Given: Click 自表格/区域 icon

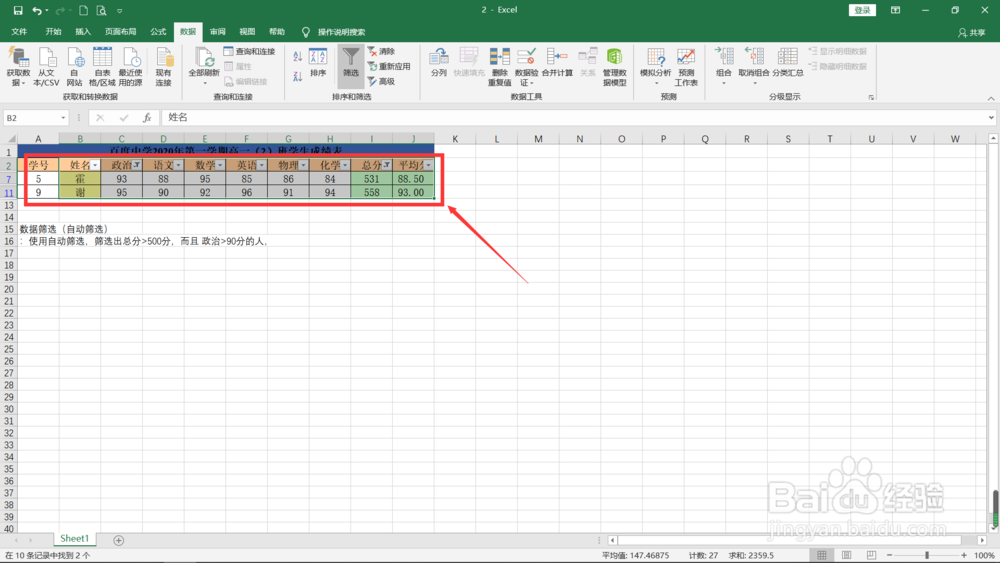Looking at the screenshot, I should coord(102,67).
